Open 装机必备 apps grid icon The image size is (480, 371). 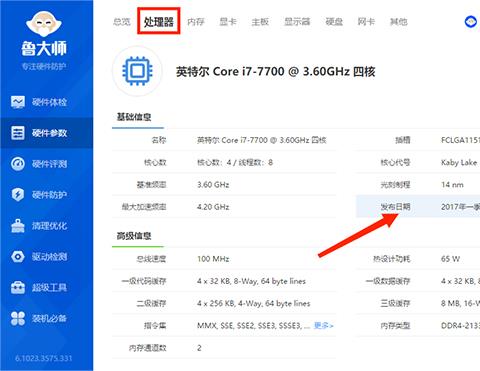coord(18,318)
